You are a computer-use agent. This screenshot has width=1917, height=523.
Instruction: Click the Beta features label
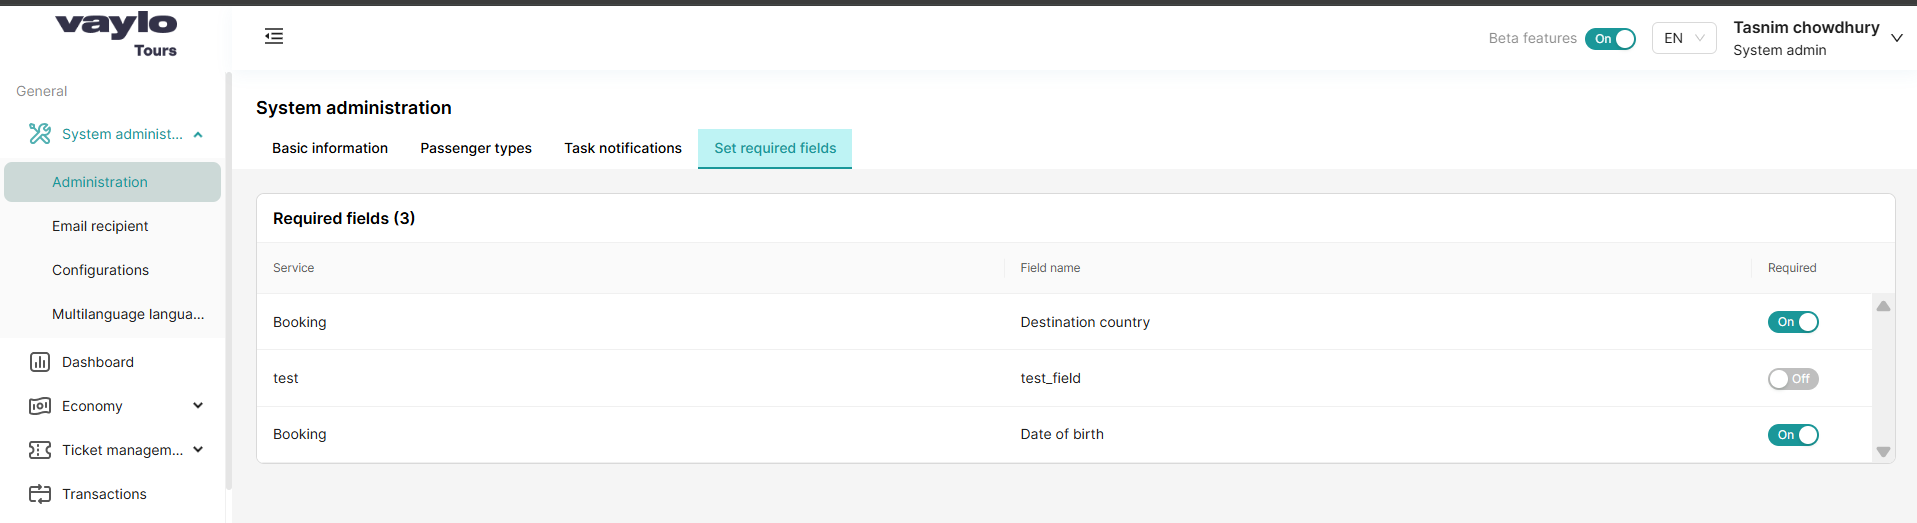click(x=1532, y=38)
